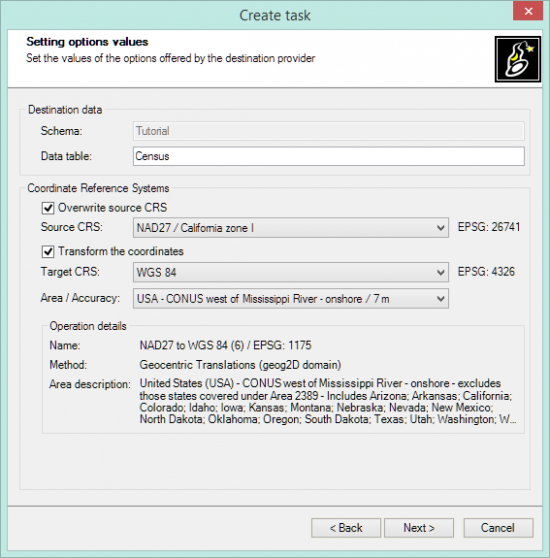Viewport: 550px width, 558px height.
Task: Click in the Data table field
Action: point(329,156)
